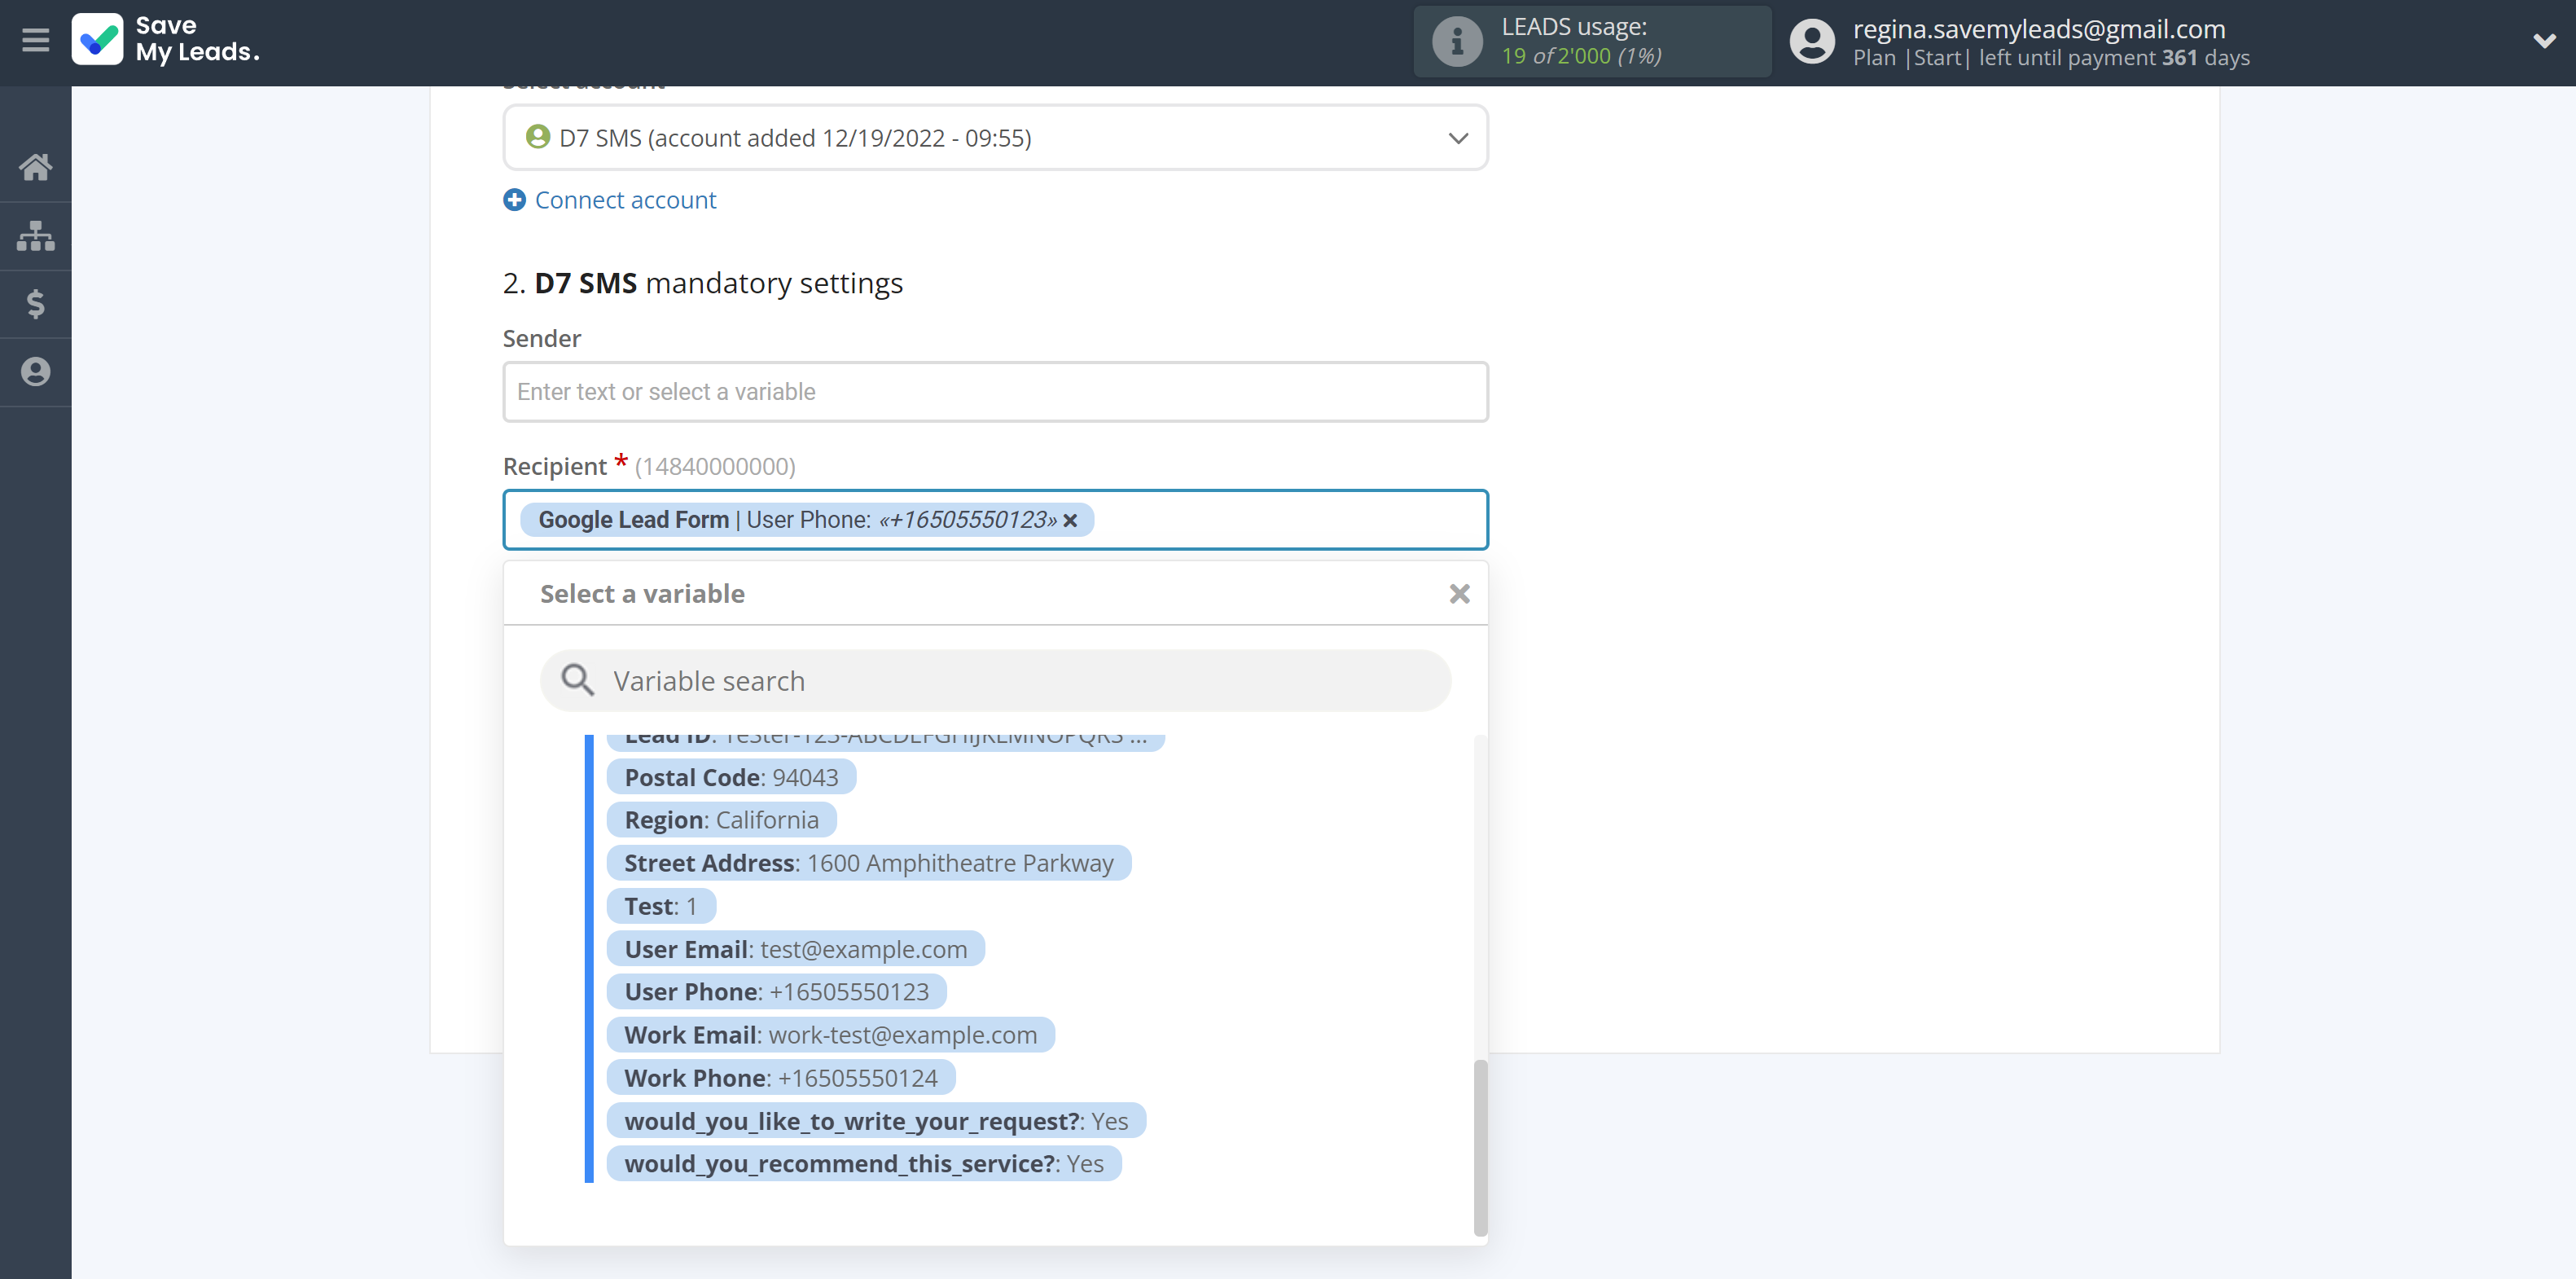Screen dimensions: 2576x1279
Task: Click the Save My Leads logo
Action: point(166,40)
